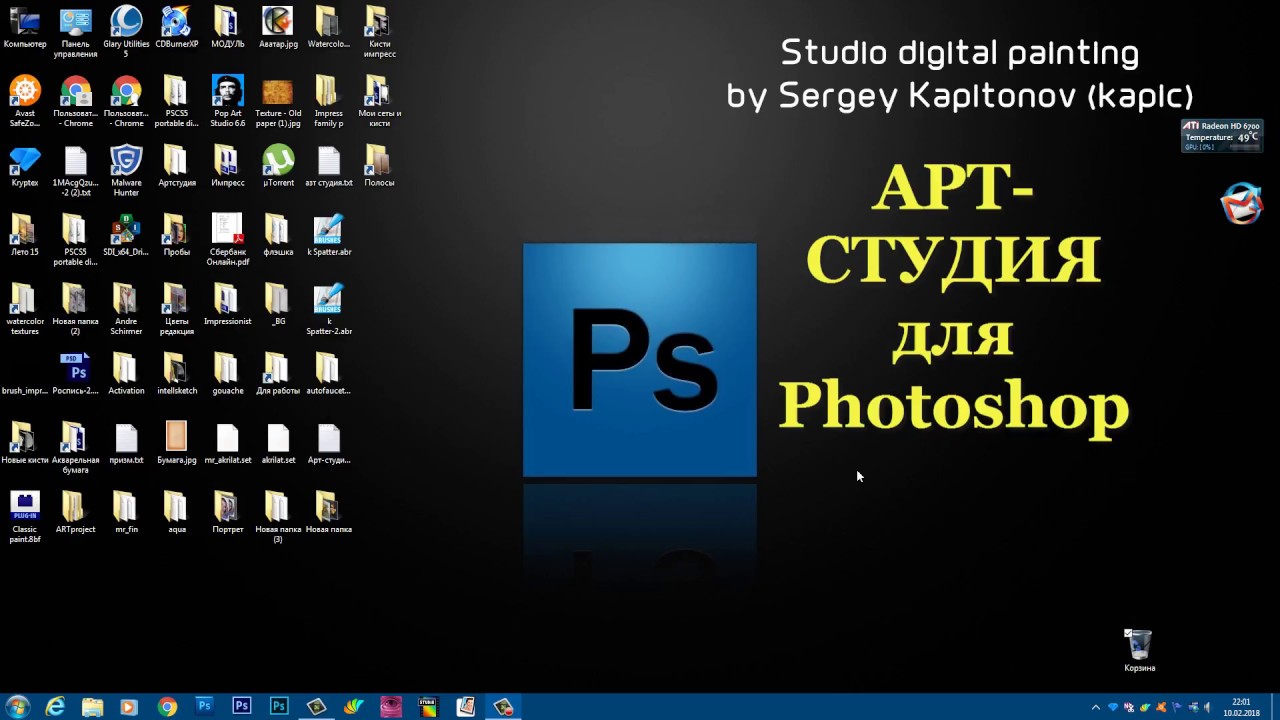Select the gouache folder

(x=227, y=374)
